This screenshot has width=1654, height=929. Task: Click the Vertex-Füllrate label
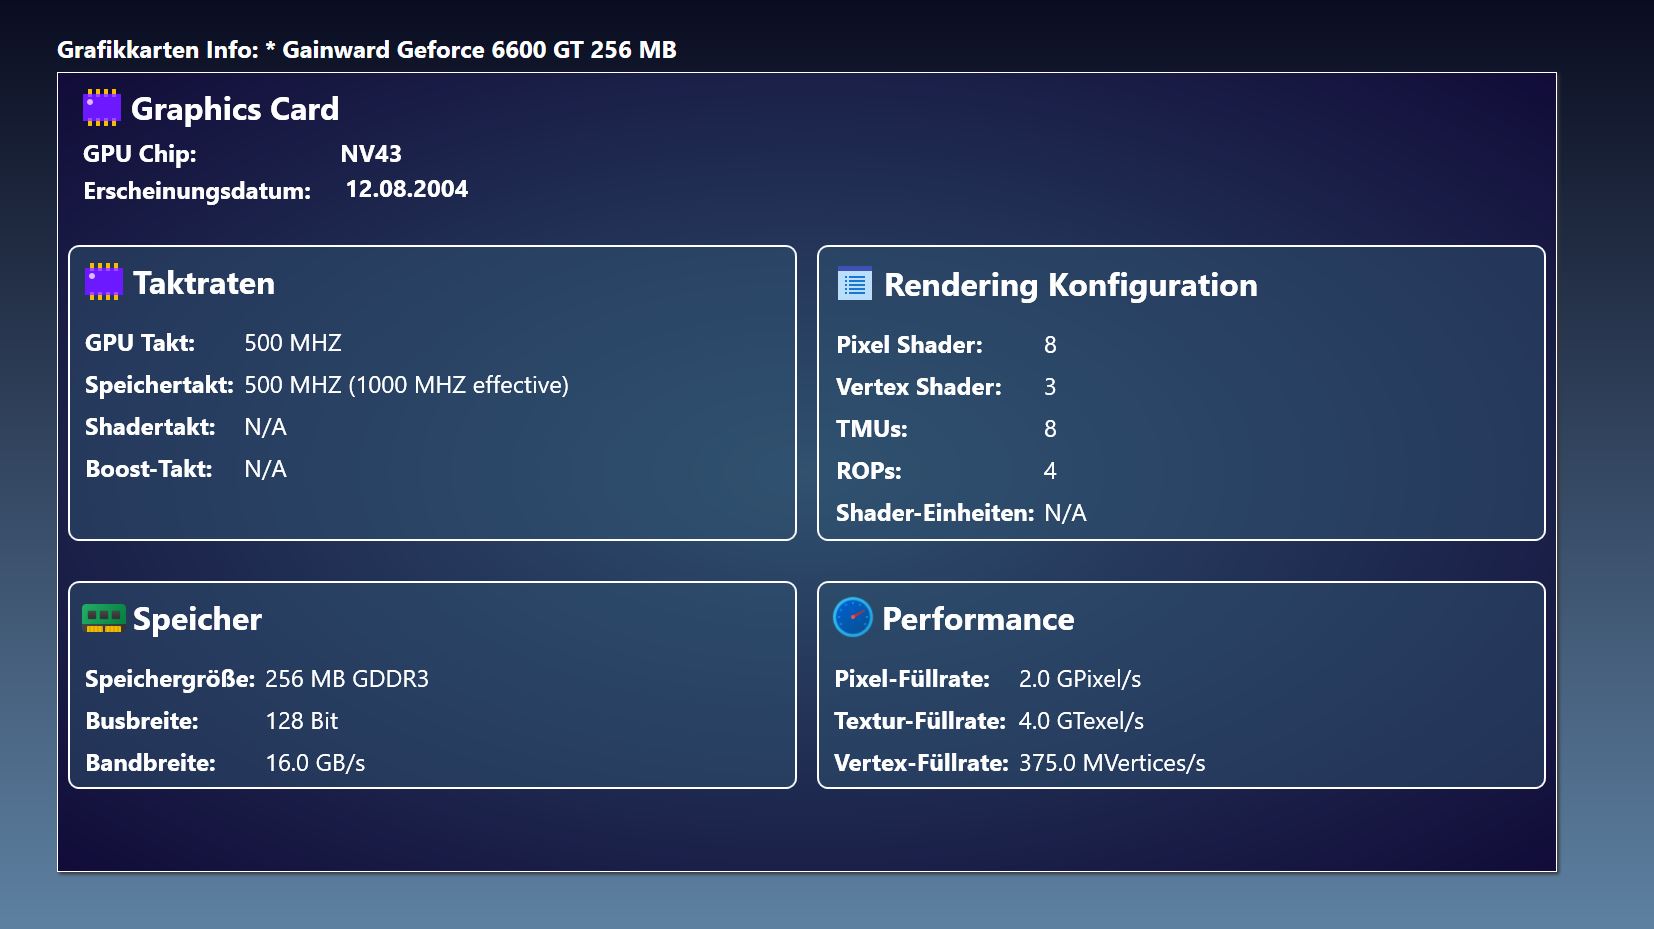click(x=921, y=763)
